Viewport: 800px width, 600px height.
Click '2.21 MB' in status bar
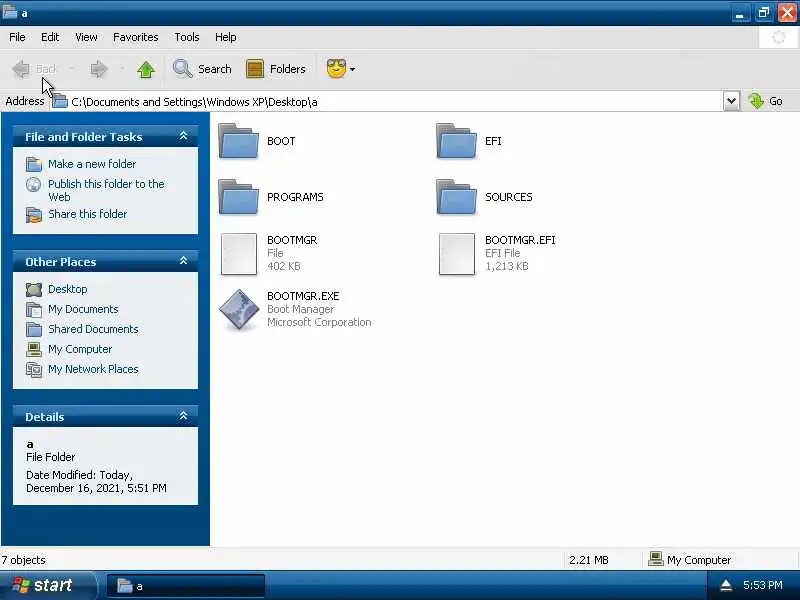coord(589,560)
